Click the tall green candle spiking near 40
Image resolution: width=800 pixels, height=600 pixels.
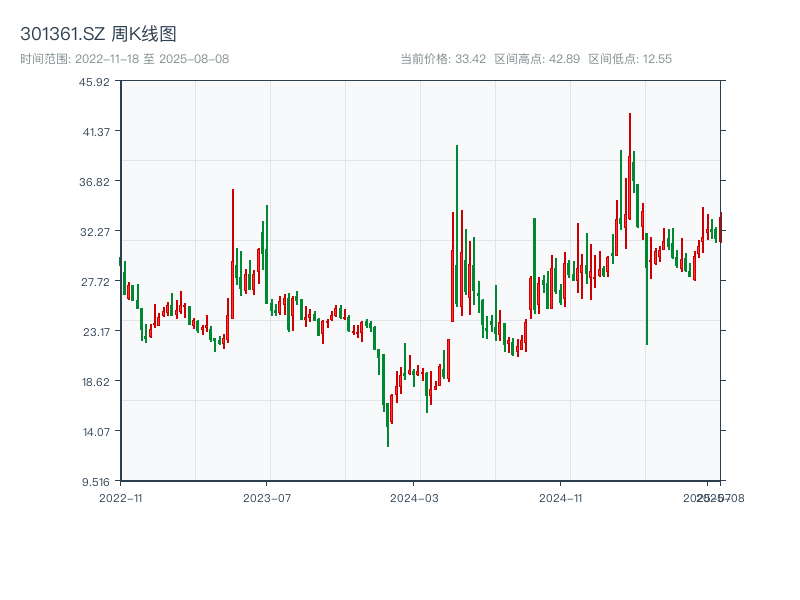(x=457, y=226)
